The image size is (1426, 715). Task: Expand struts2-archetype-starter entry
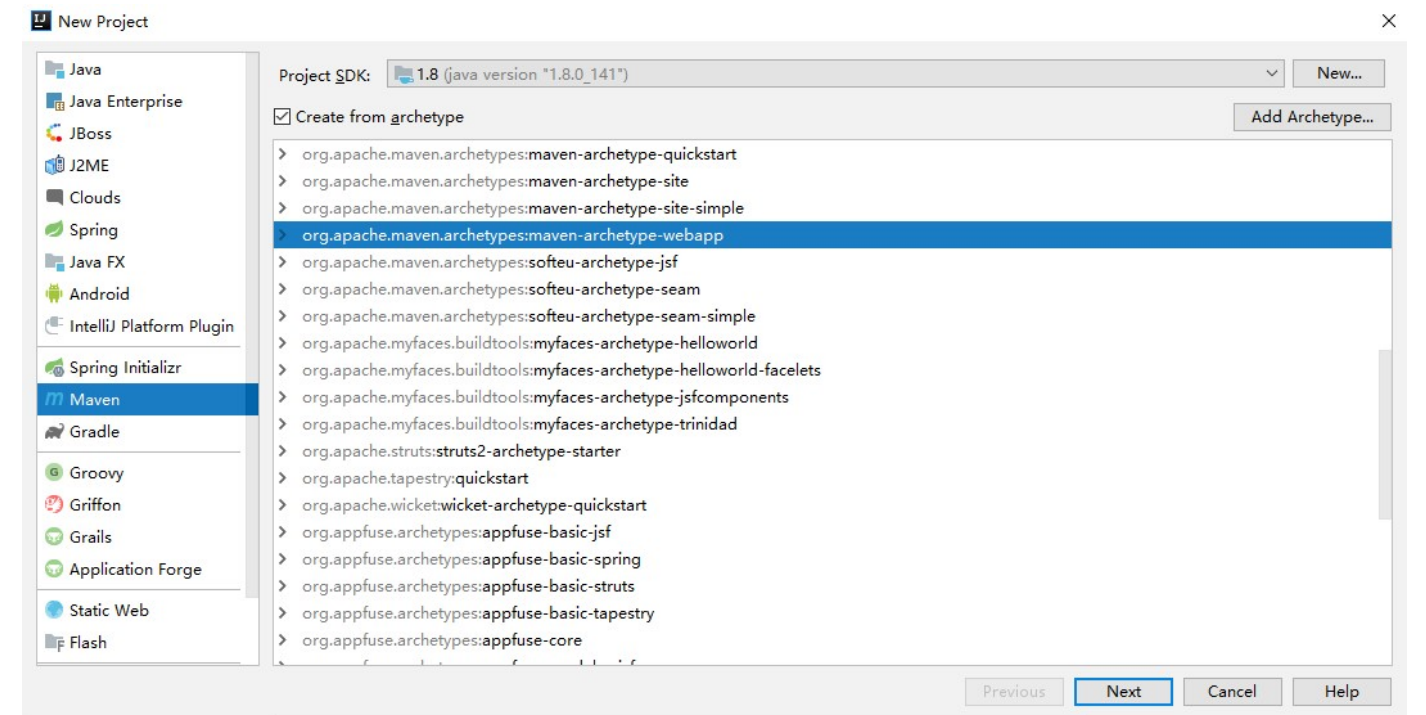point(283,451)
